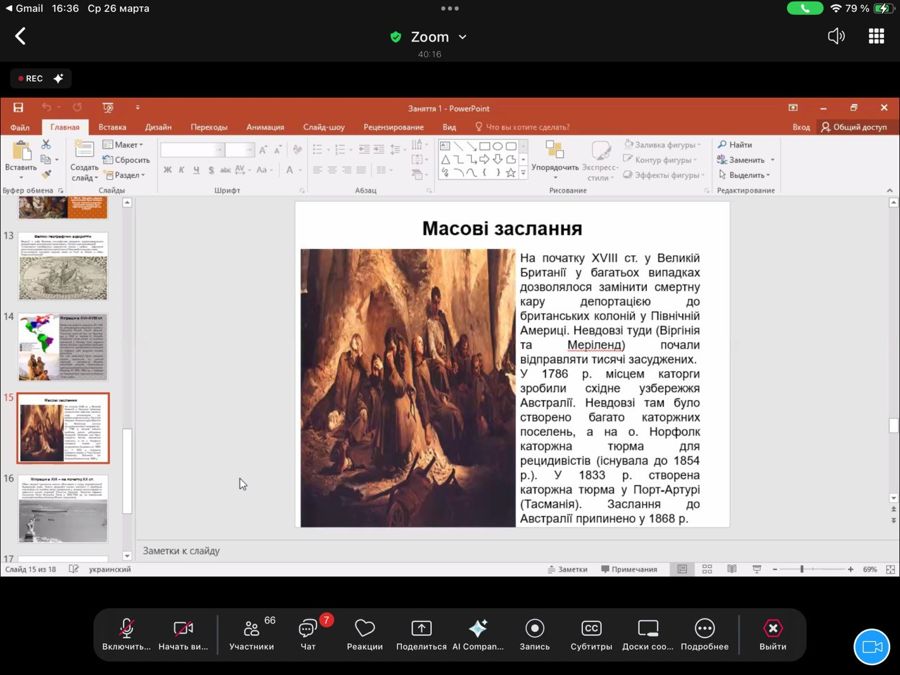This screenshot has height=675, width=900.
Task: Click the Cut scissors icon
Action: tap(46, 145)
